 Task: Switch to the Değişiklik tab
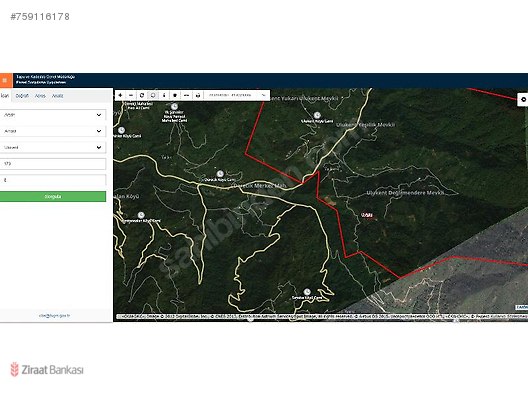pyautogui.click(x=22, y=96)
